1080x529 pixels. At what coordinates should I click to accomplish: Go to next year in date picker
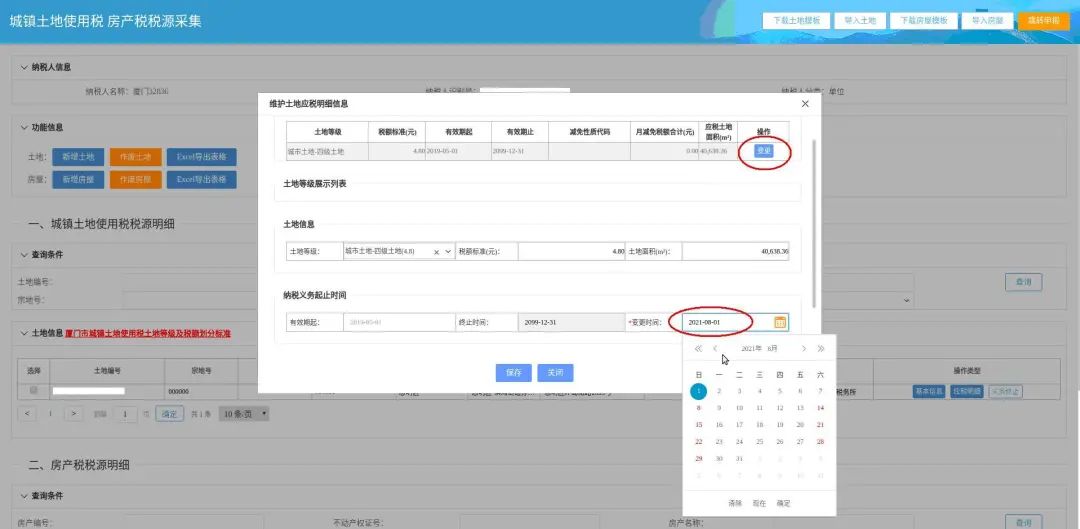point(820,349)
